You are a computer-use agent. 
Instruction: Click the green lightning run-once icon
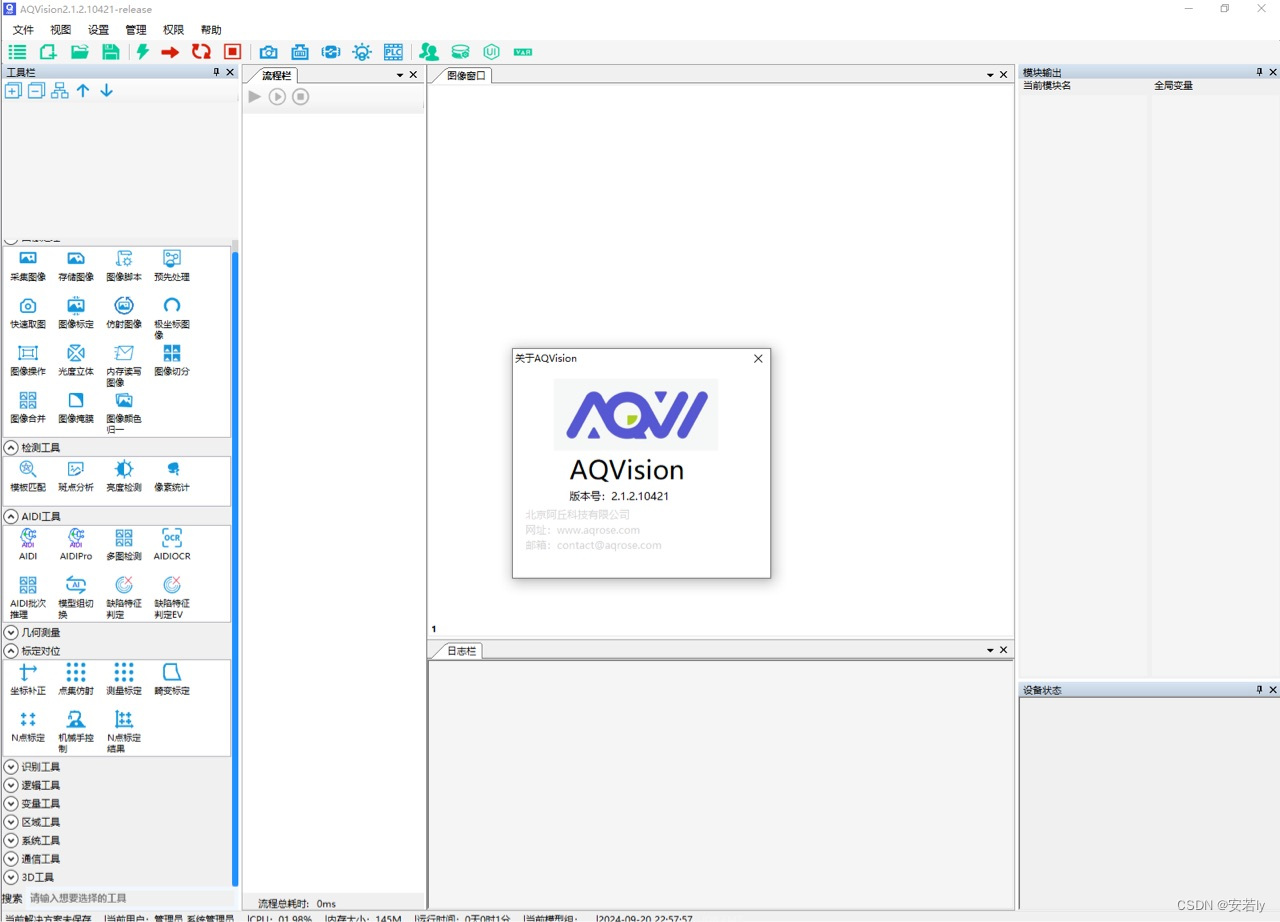coord(143,52)
